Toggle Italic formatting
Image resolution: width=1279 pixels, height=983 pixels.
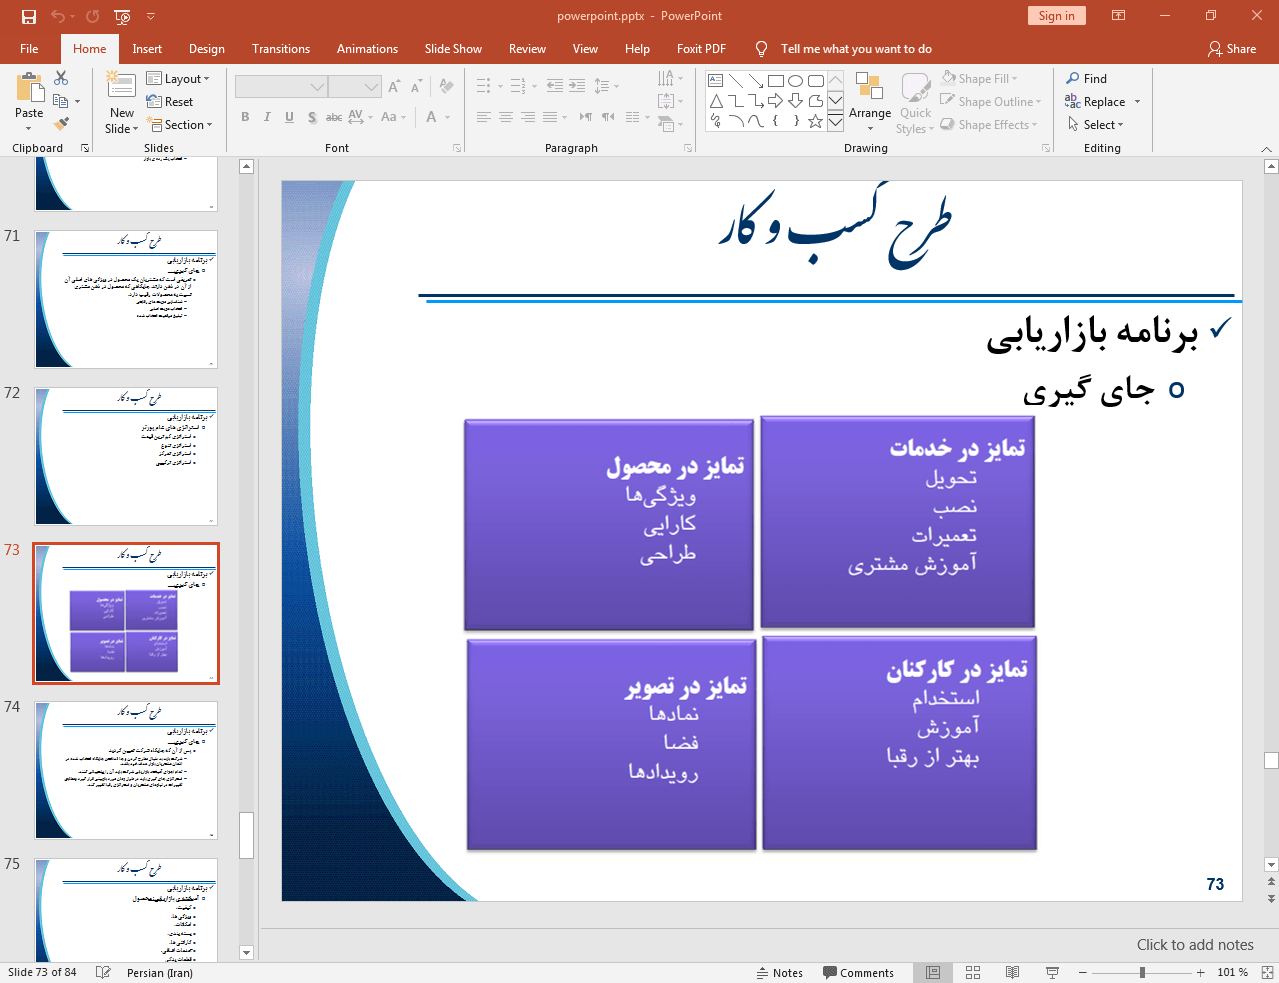tap(267, 117)
